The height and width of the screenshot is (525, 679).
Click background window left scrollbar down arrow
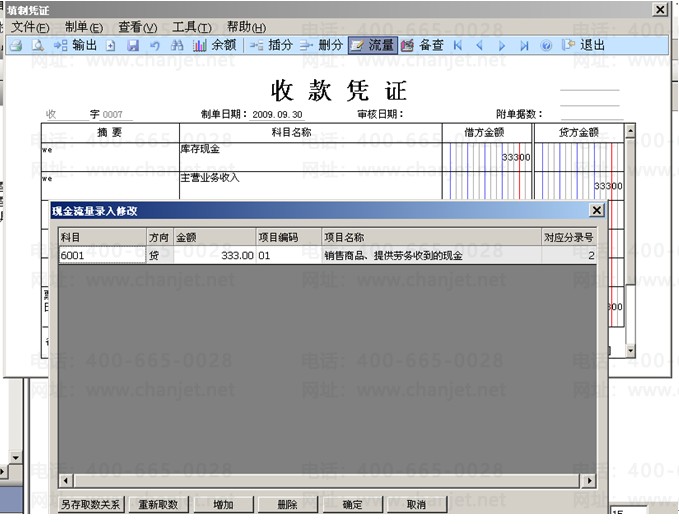click(x=16, y=457)
